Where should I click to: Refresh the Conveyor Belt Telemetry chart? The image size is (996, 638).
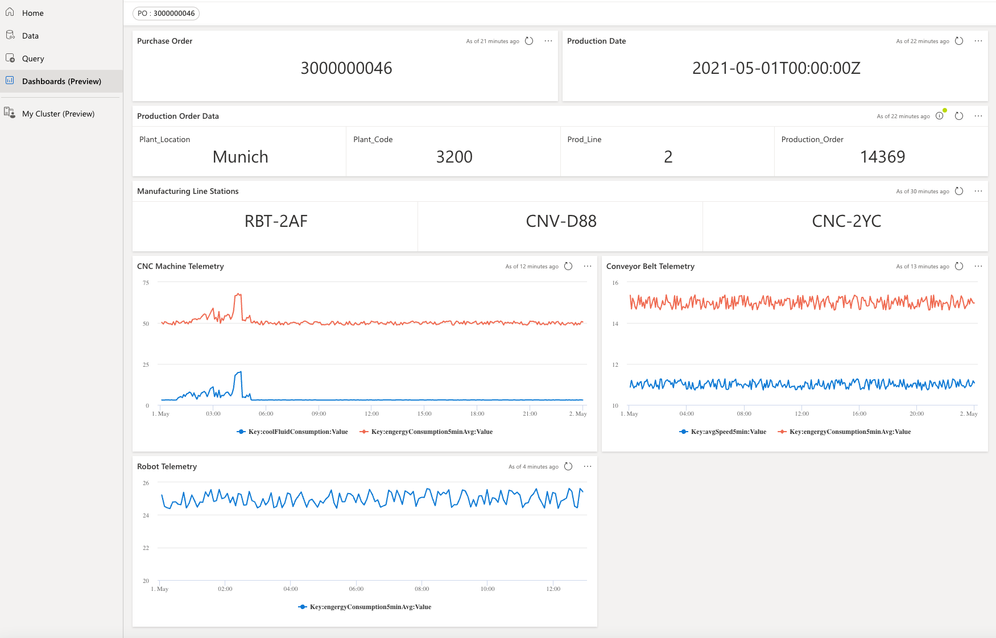[959, 266]
